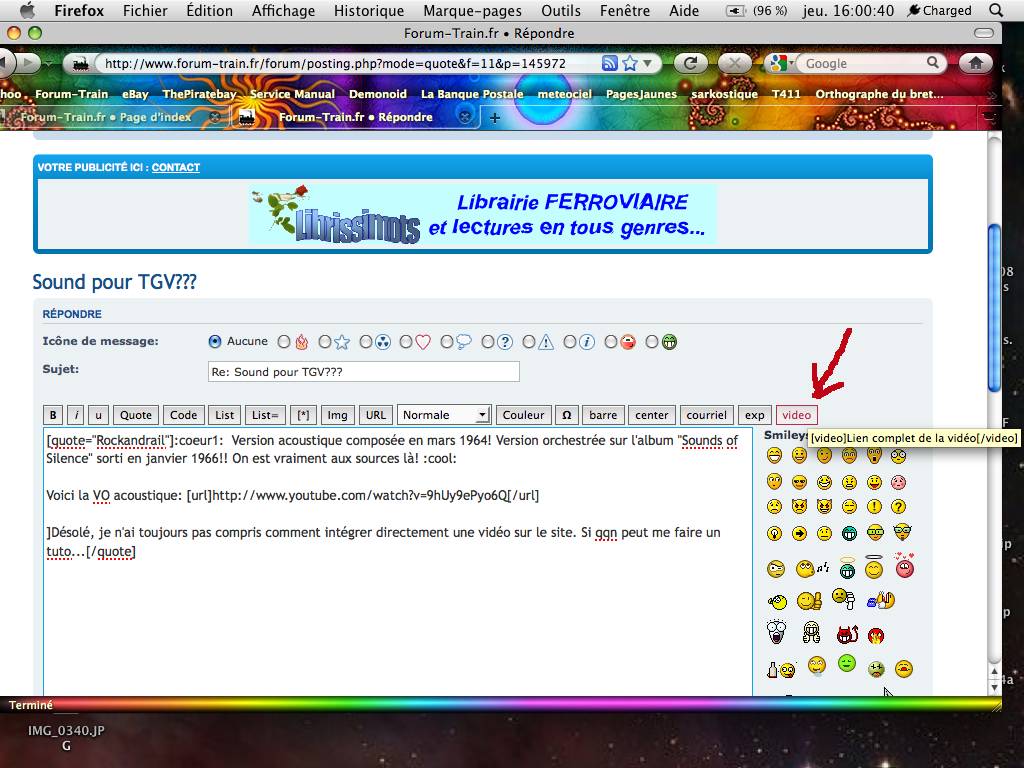The image size is (1024, 768).
Task: Click the courriel BBCode button
Action: [x=707, y=415]
